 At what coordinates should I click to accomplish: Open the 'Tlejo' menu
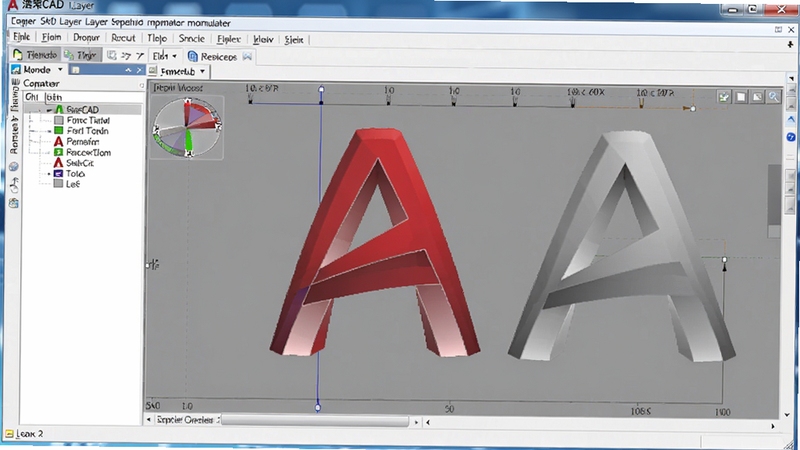click(157, 38)
